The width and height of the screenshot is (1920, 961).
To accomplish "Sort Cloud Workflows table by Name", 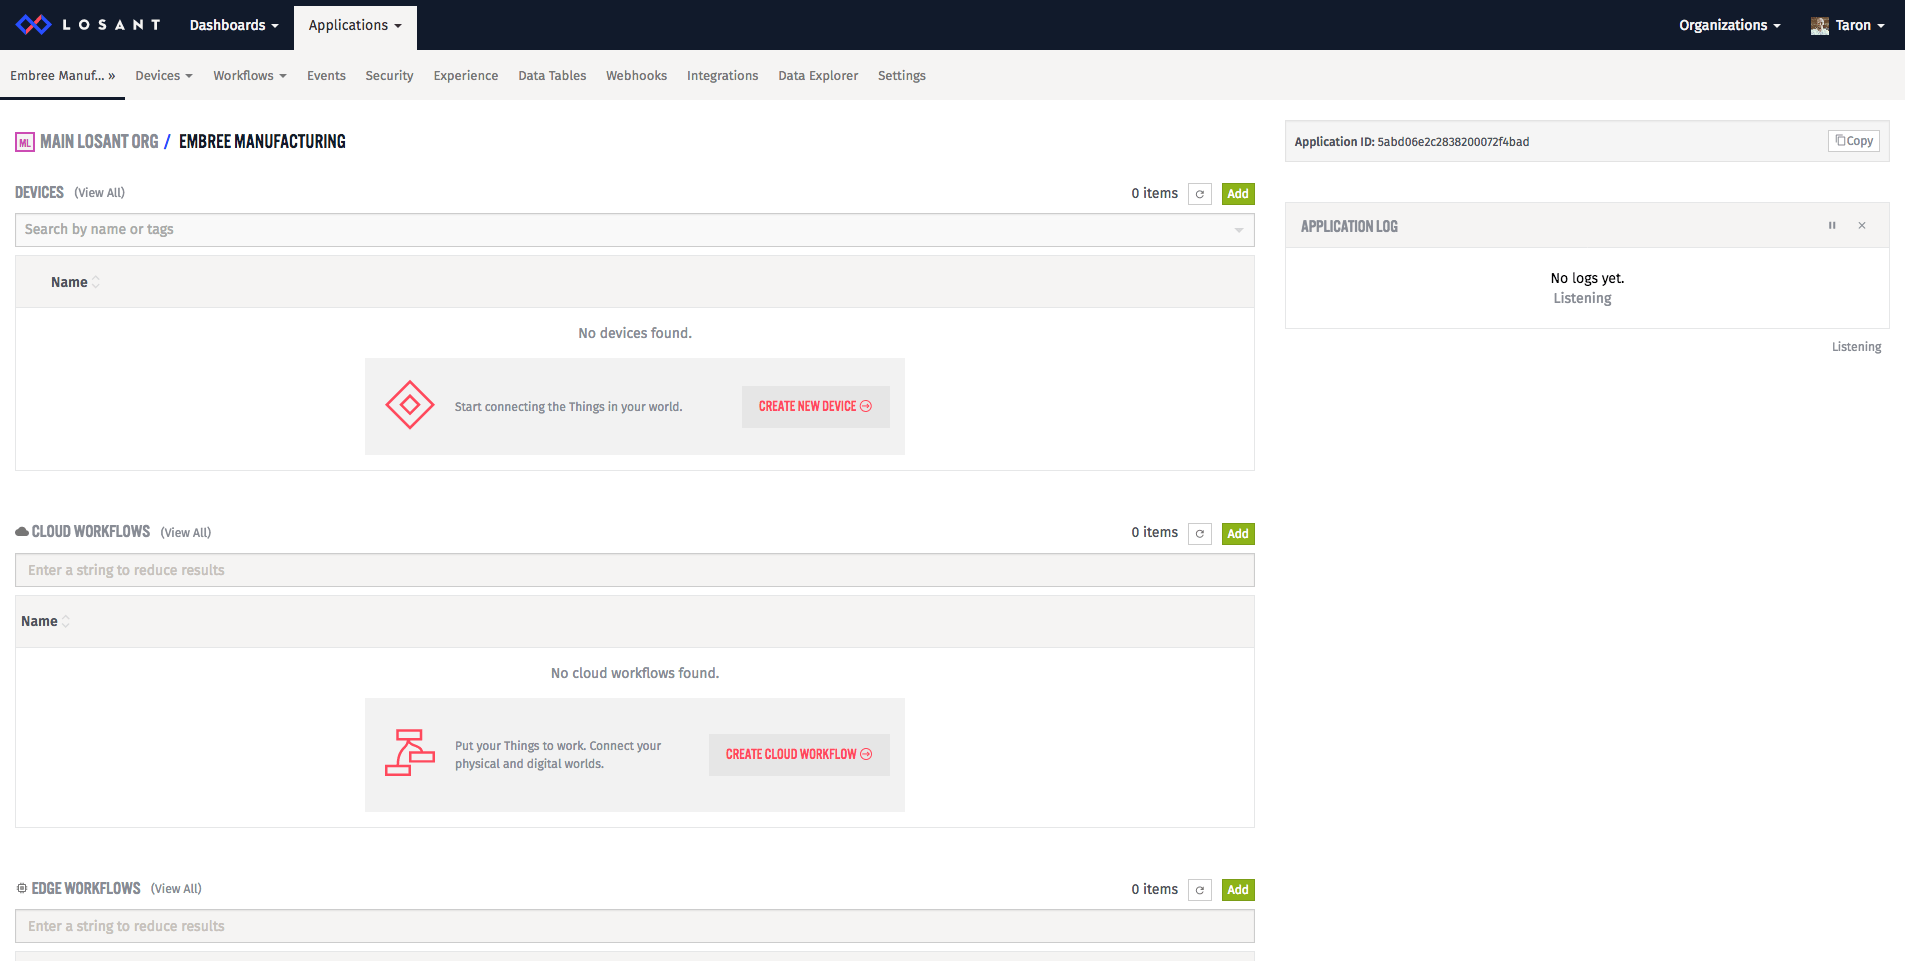I will point(45,621).
